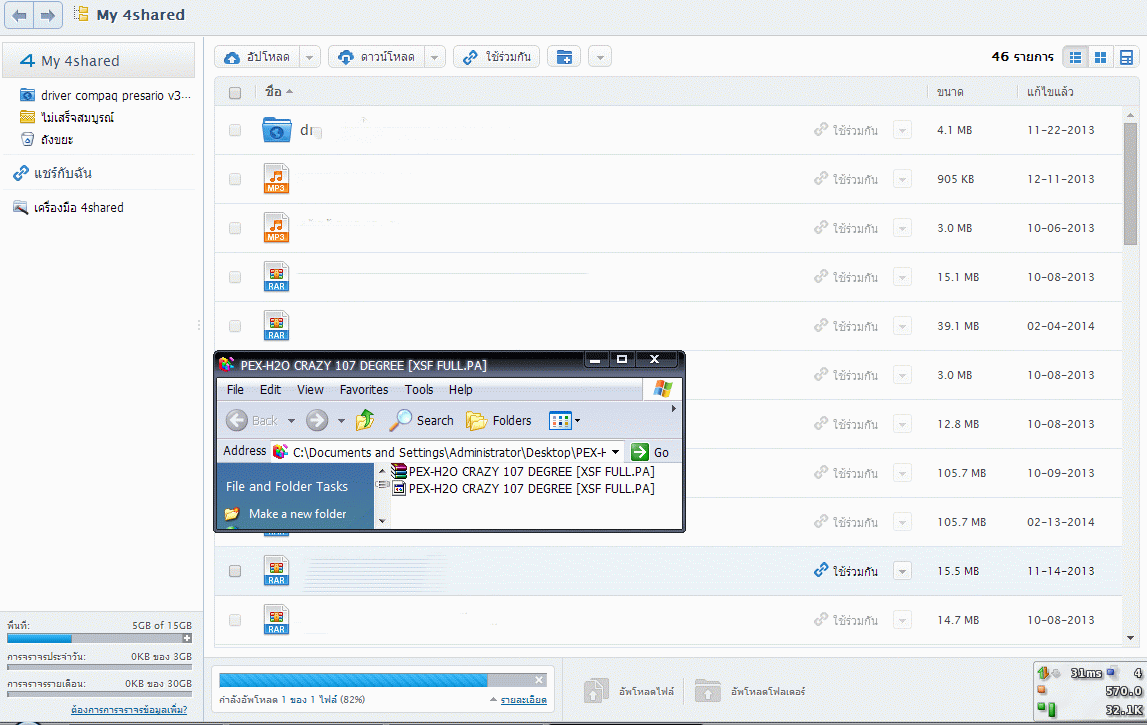The height and width of the screenshot is (725, 1147).
Task: Go back with the left arrow button
Action: point(20,15)
